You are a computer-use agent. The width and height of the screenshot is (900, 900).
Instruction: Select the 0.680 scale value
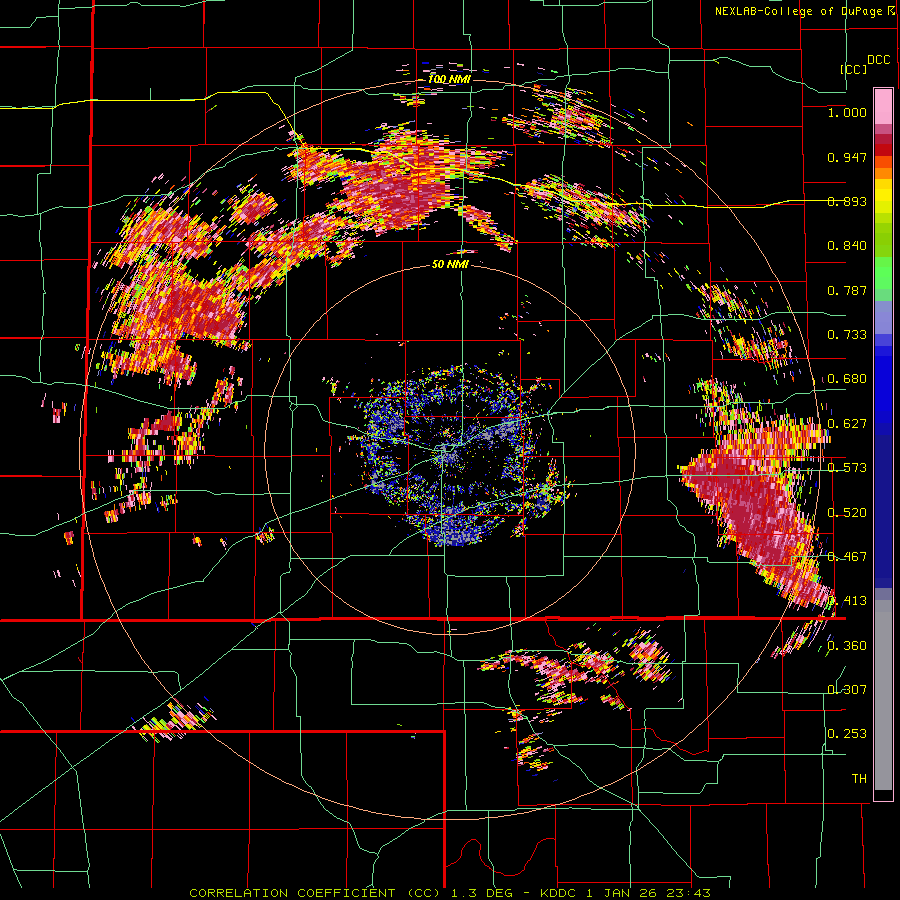pos(847,379)
